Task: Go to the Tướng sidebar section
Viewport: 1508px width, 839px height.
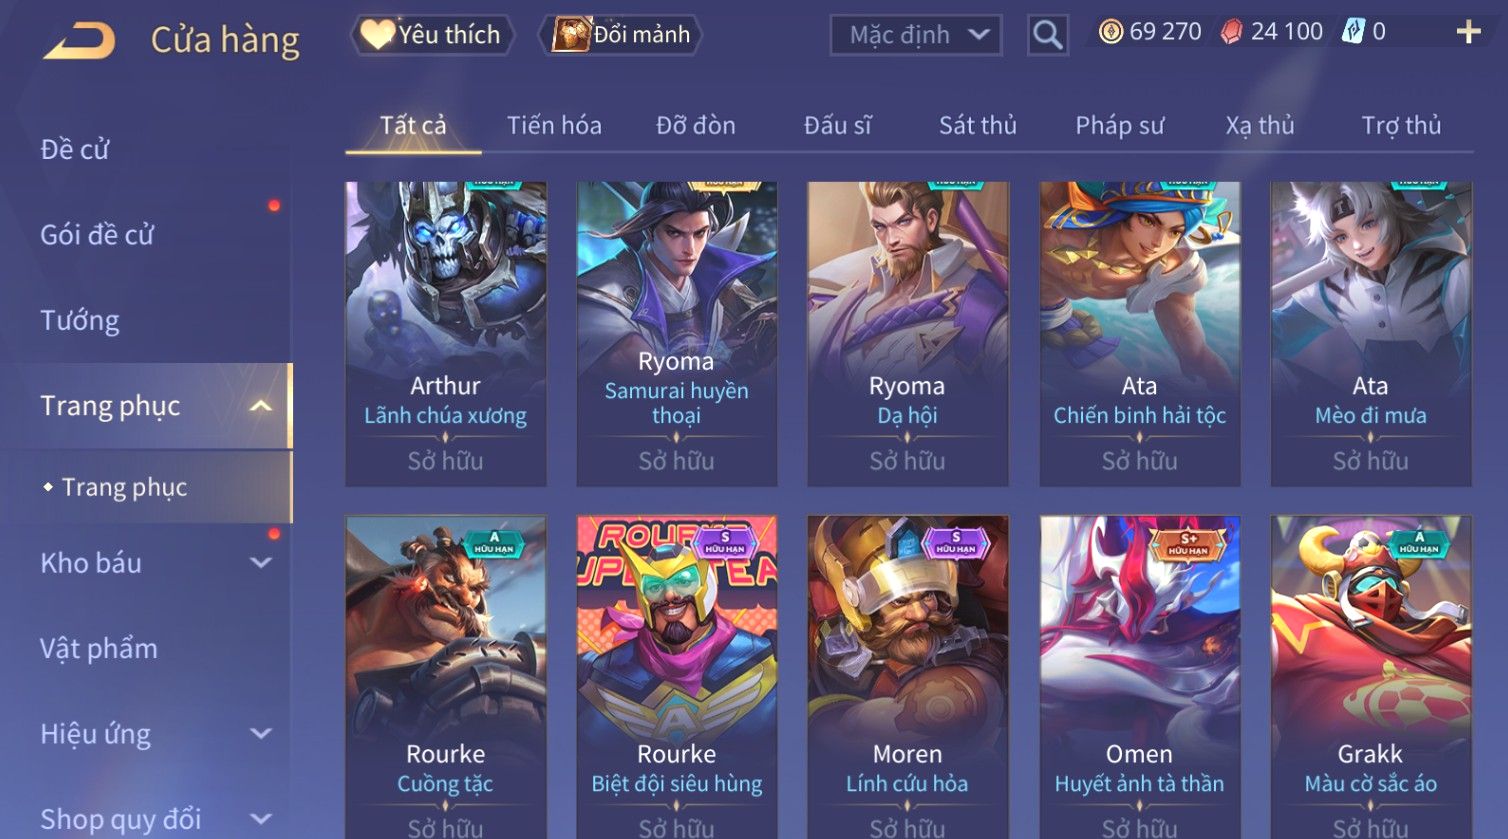Action: (x=80, y=321)
